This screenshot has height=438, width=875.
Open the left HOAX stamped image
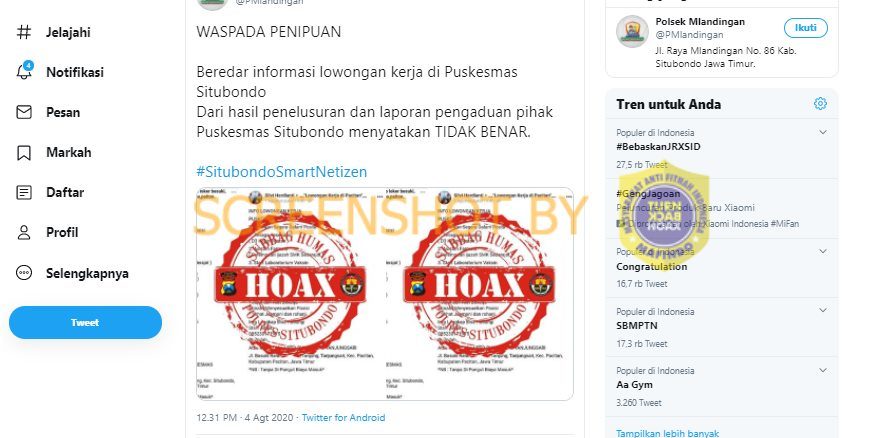tap(291, 294)
